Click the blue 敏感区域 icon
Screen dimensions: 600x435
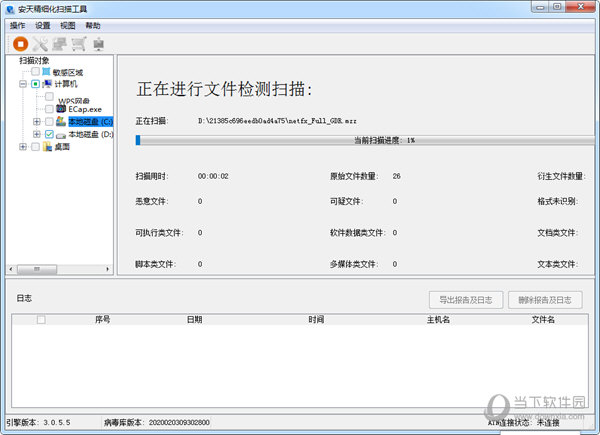point(46,72)
